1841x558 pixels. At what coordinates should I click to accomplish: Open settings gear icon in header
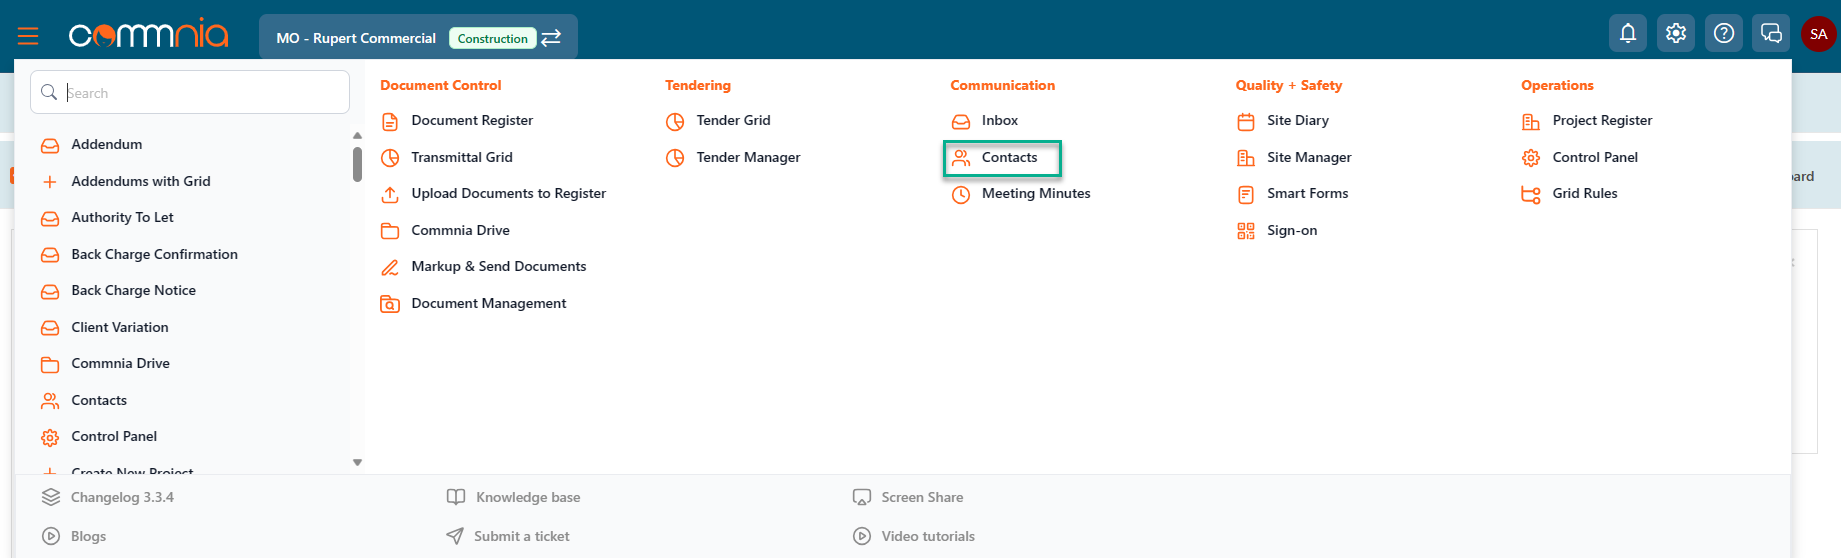1676,33
